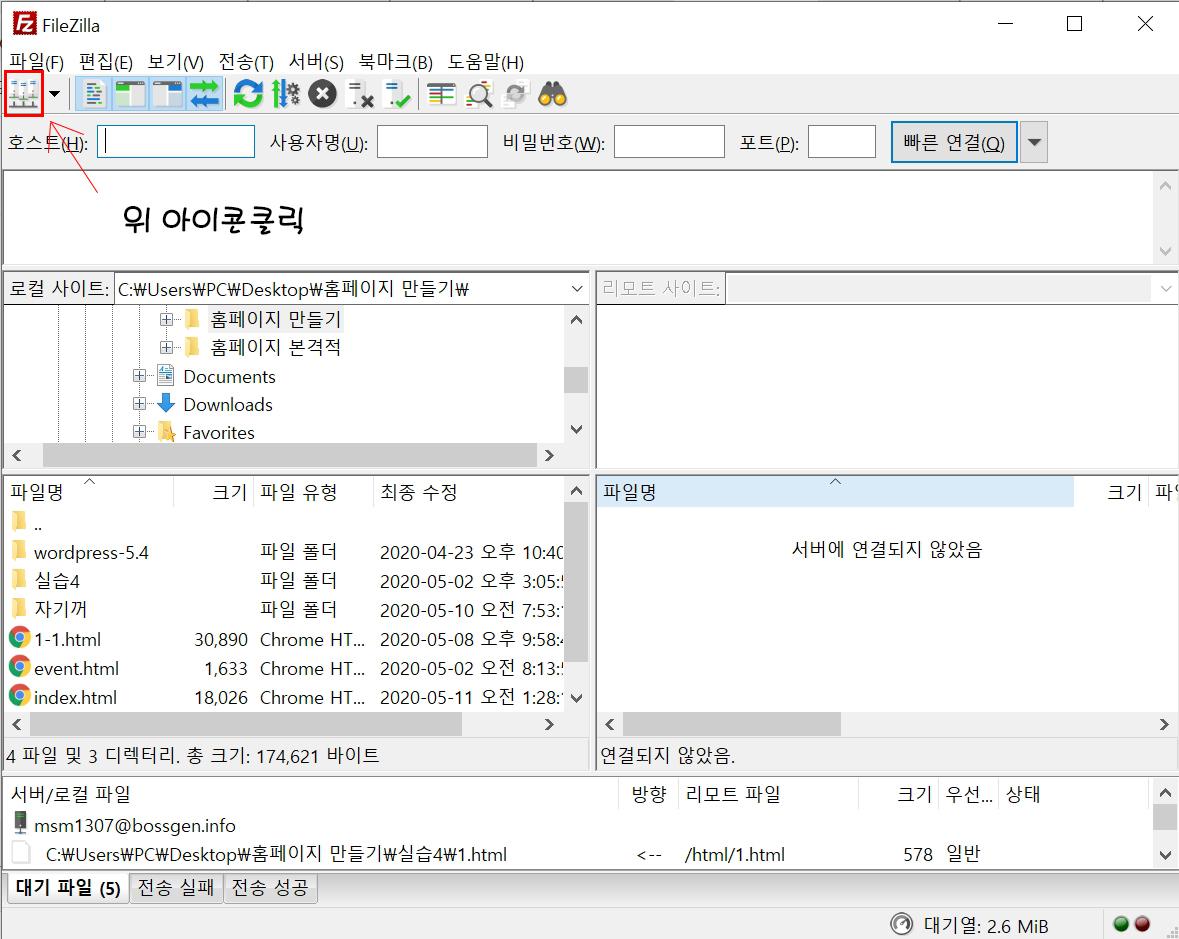Sort local files by 최종 수정 column
Image resolution: width=1179 pixels, height=939 pixels.
pos(468,492)
